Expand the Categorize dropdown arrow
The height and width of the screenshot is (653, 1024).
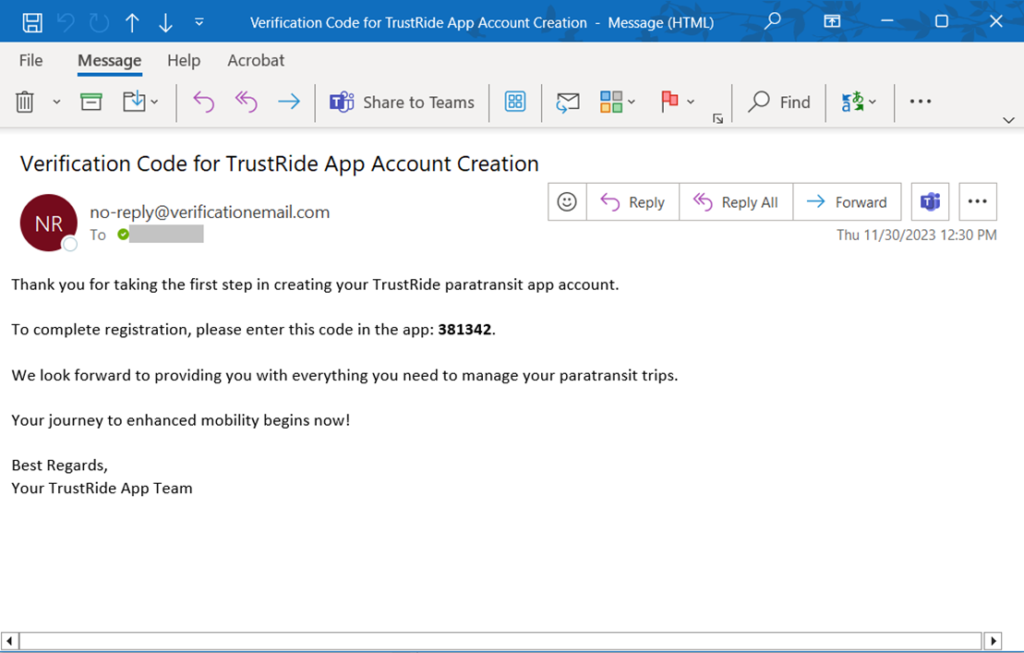coord(632,102)
